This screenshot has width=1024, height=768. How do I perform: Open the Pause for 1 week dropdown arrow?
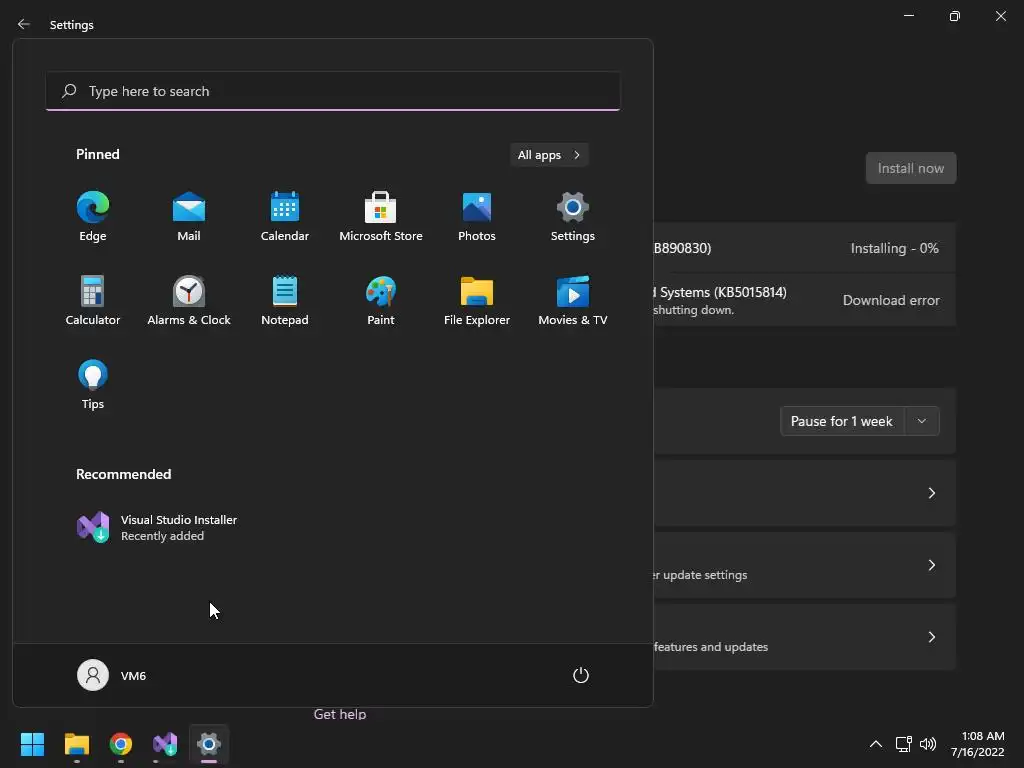[x=922, y=421]
